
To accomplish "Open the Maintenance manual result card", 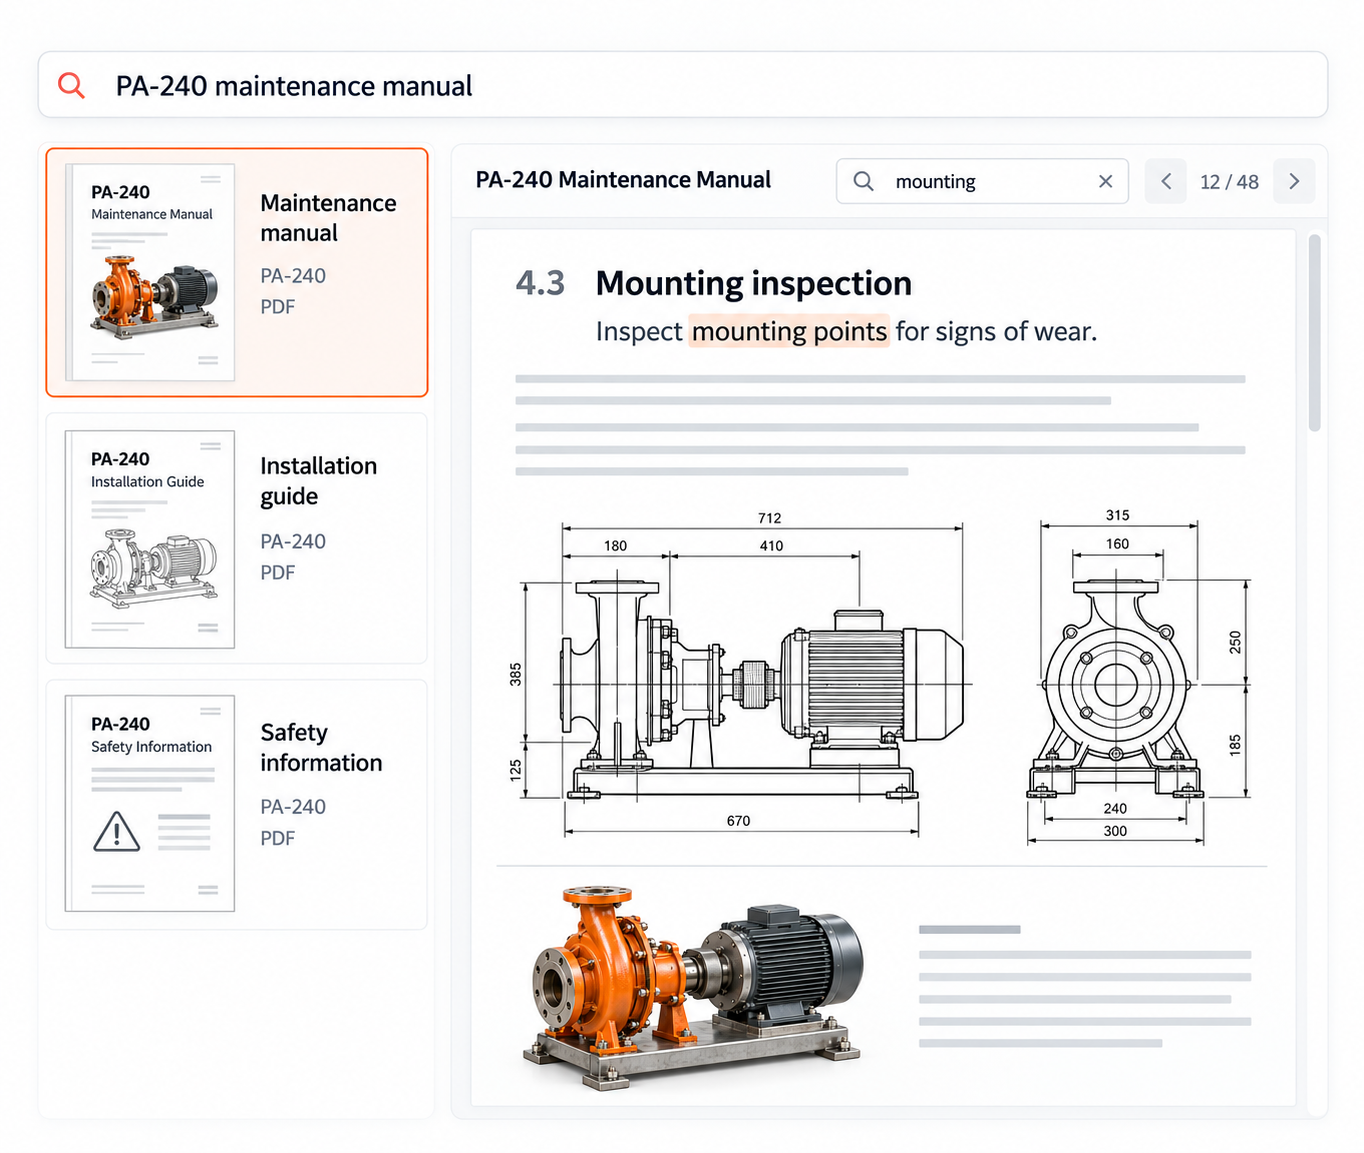I will (x=237, y=272).
